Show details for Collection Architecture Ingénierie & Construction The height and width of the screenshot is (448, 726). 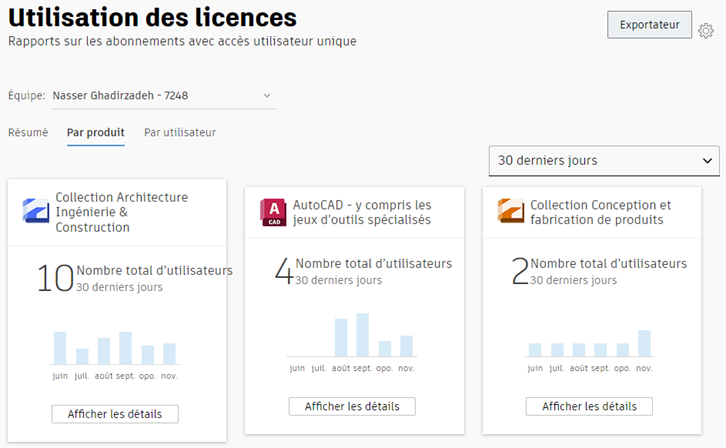click(115, 414)
